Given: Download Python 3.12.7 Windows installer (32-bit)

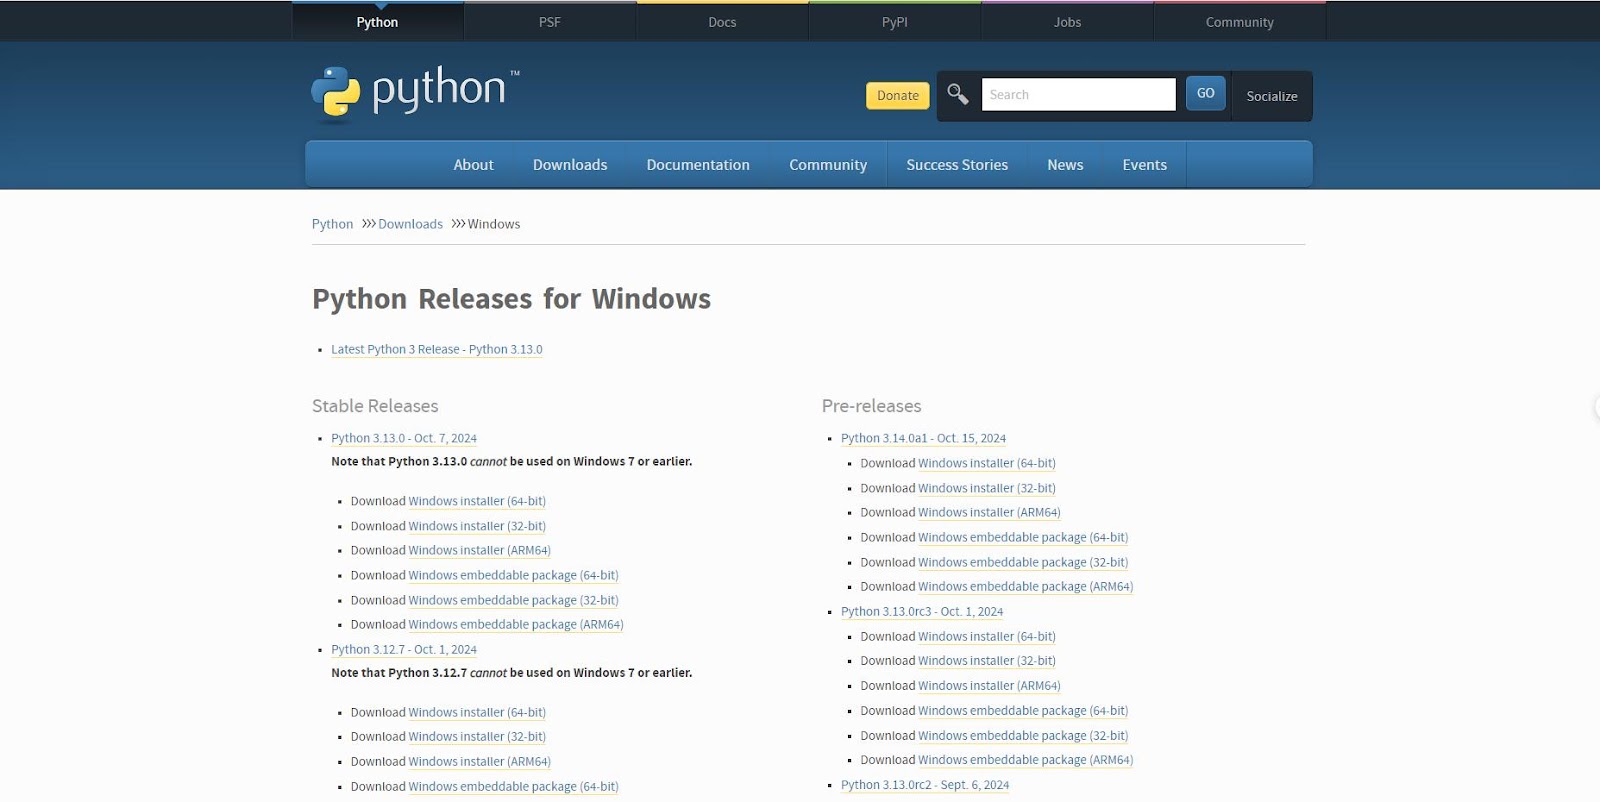Looking at the screenshot, I should pyautogui.click(x=477, y=737).
